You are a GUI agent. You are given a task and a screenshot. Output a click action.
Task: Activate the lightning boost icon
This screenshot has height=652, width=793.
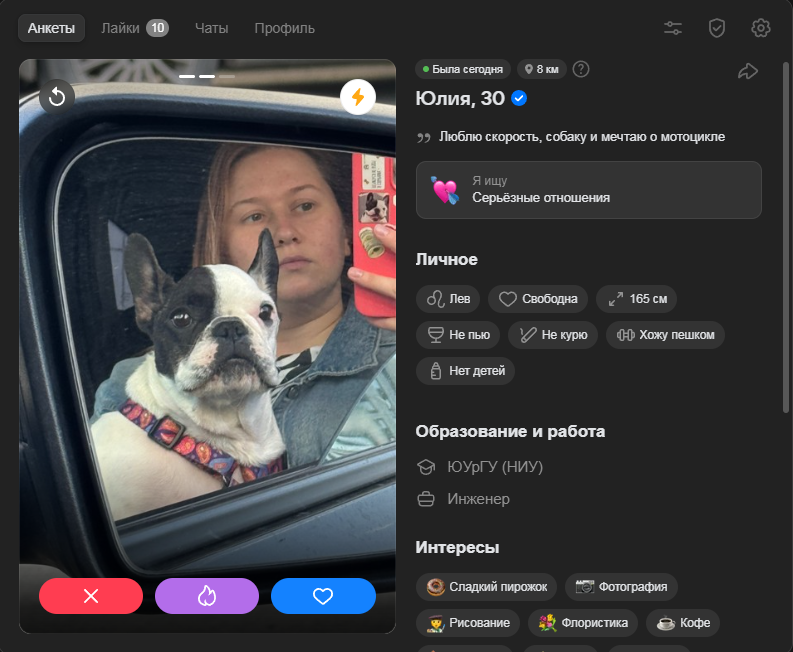click(357, 97)
